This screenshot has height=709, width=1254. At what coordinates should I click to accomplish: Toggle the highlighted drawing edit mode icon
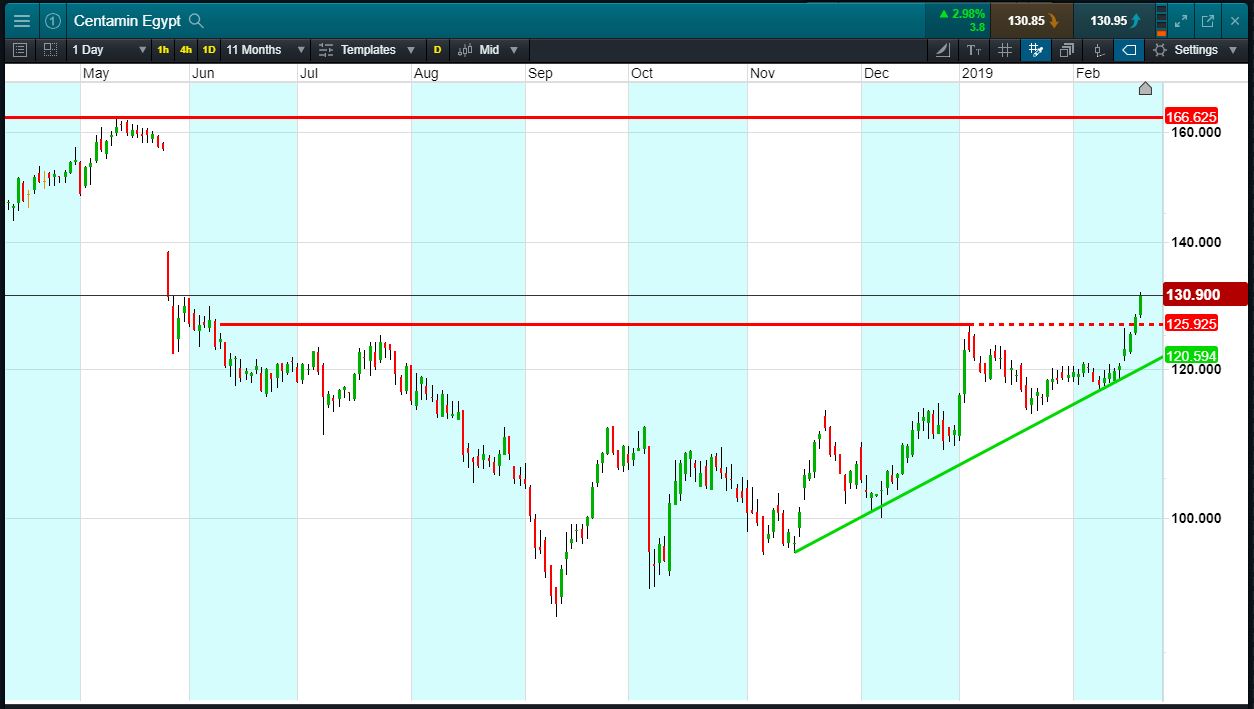click(x=1036, y=49)
